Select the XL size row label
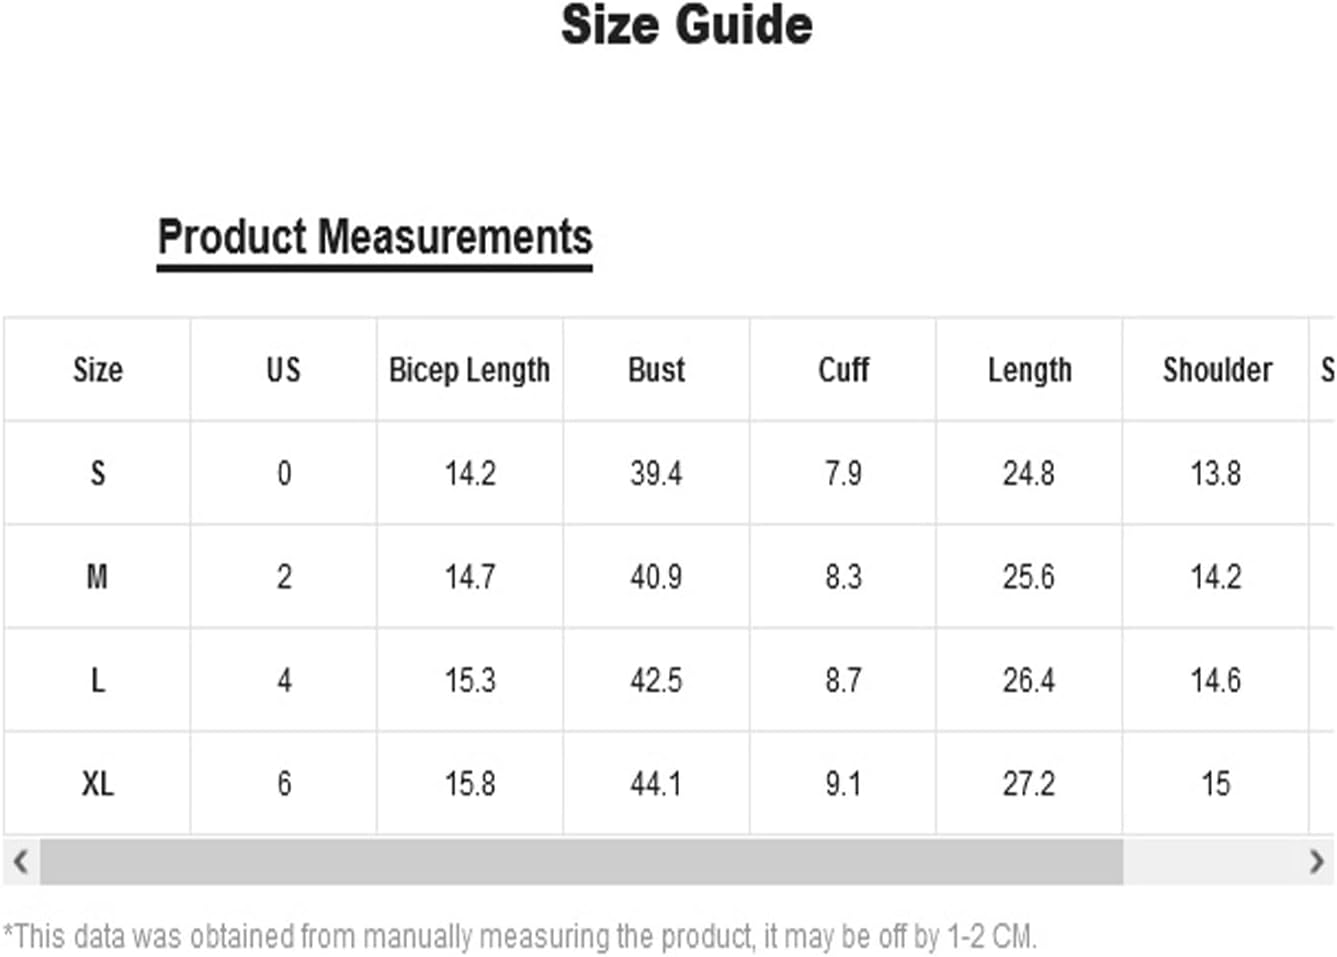Screen dimensions: 1337x957 click(97, 783)
